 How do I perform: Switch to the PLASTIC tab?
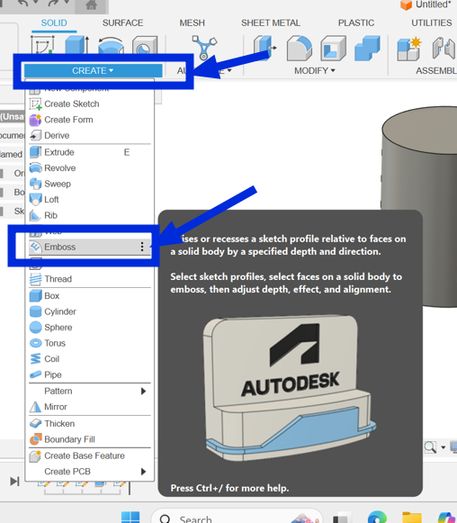(x=356, y=23)
